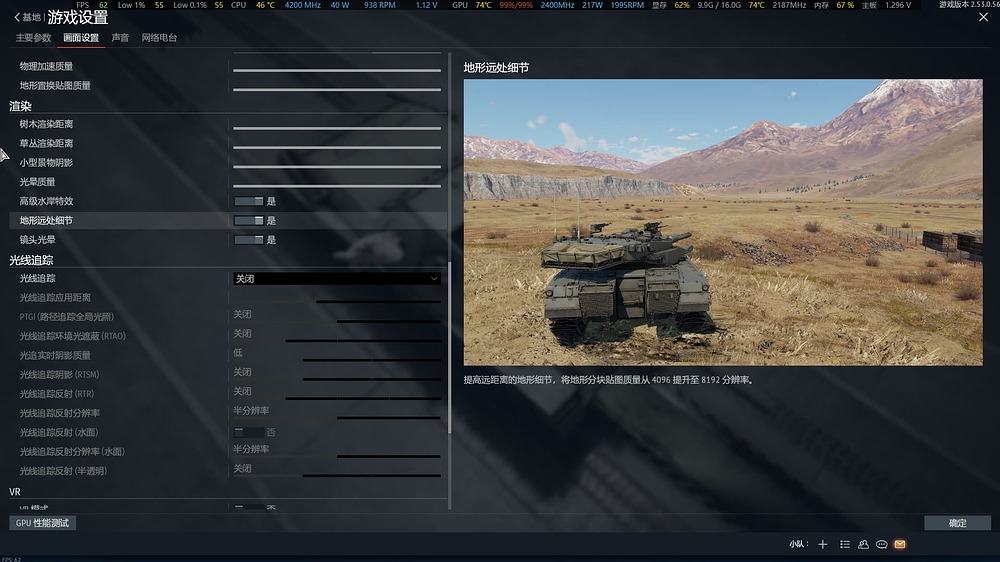Open the 光线追踪 dropdown
Screen dimensions: 1000x562
point(336,279)
